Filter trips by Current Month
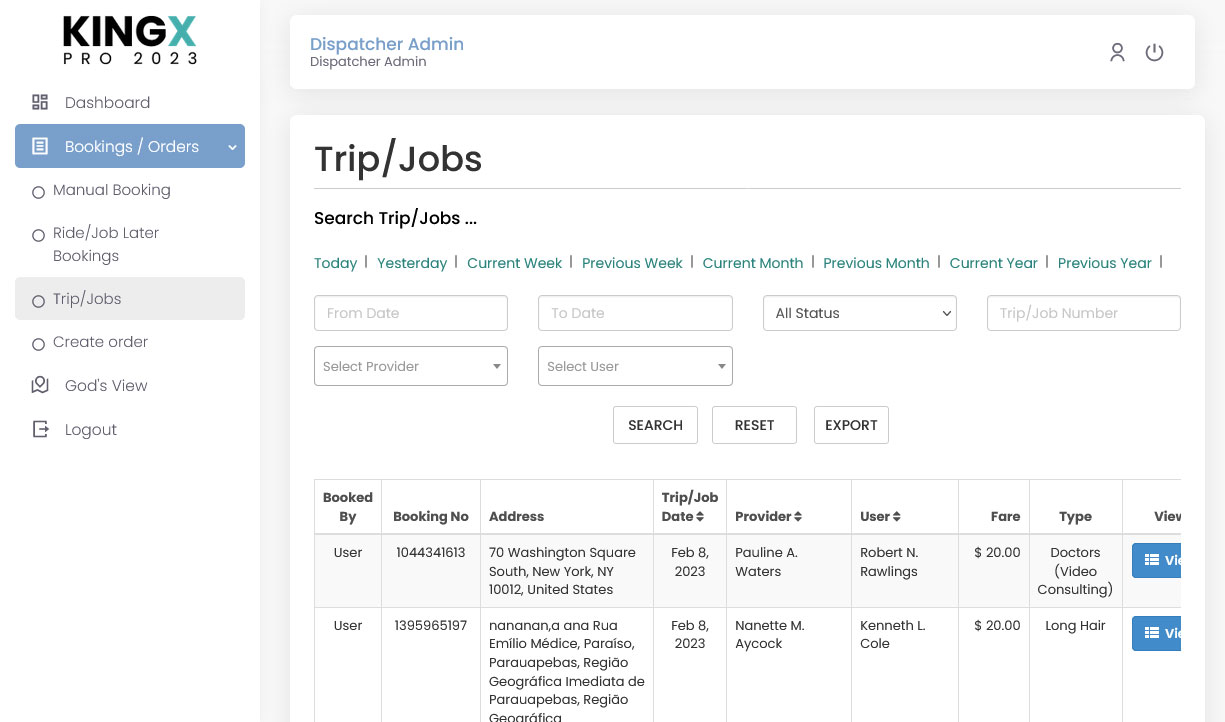1225x722 pixels. (753, 263)
